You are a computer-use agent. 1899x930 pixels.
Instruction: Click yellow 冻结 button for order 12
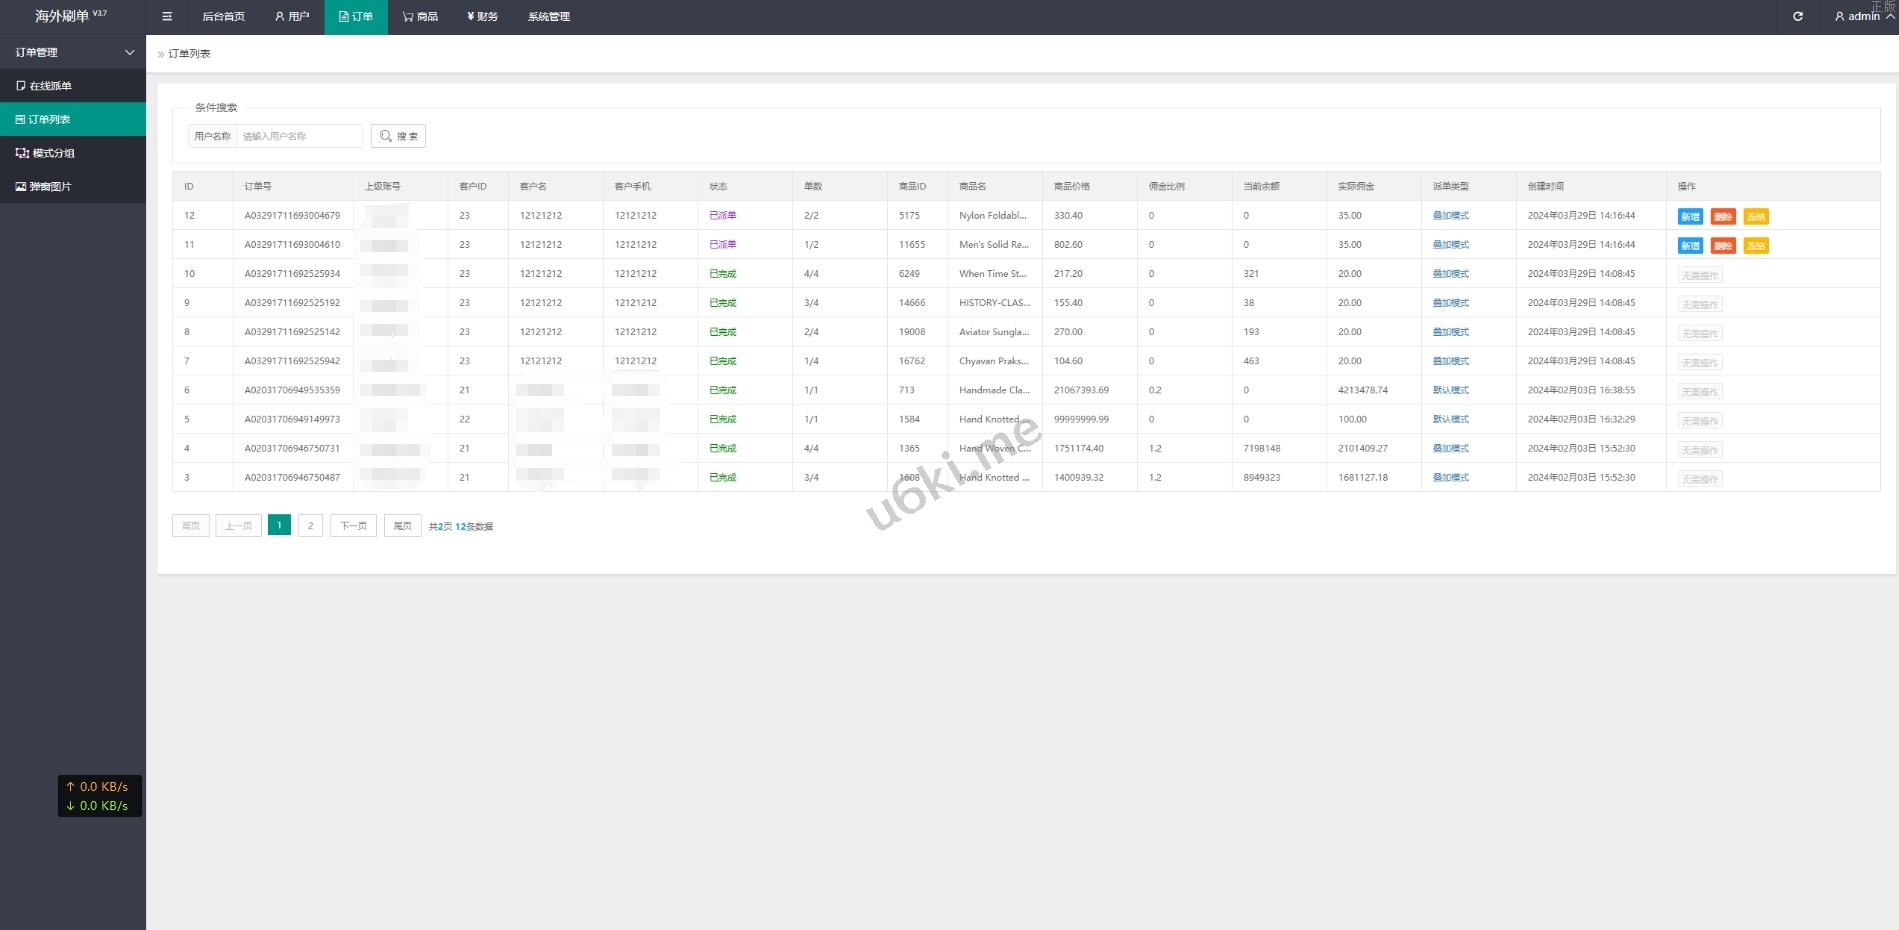(1756, 217)
